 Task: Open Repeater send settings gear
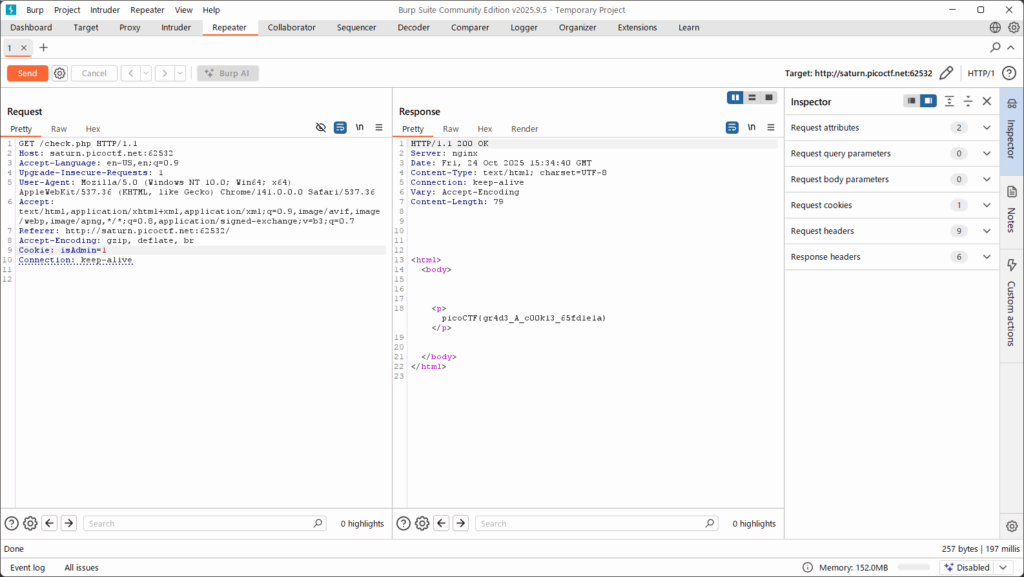pyautogui.click(x=60, y=73)
